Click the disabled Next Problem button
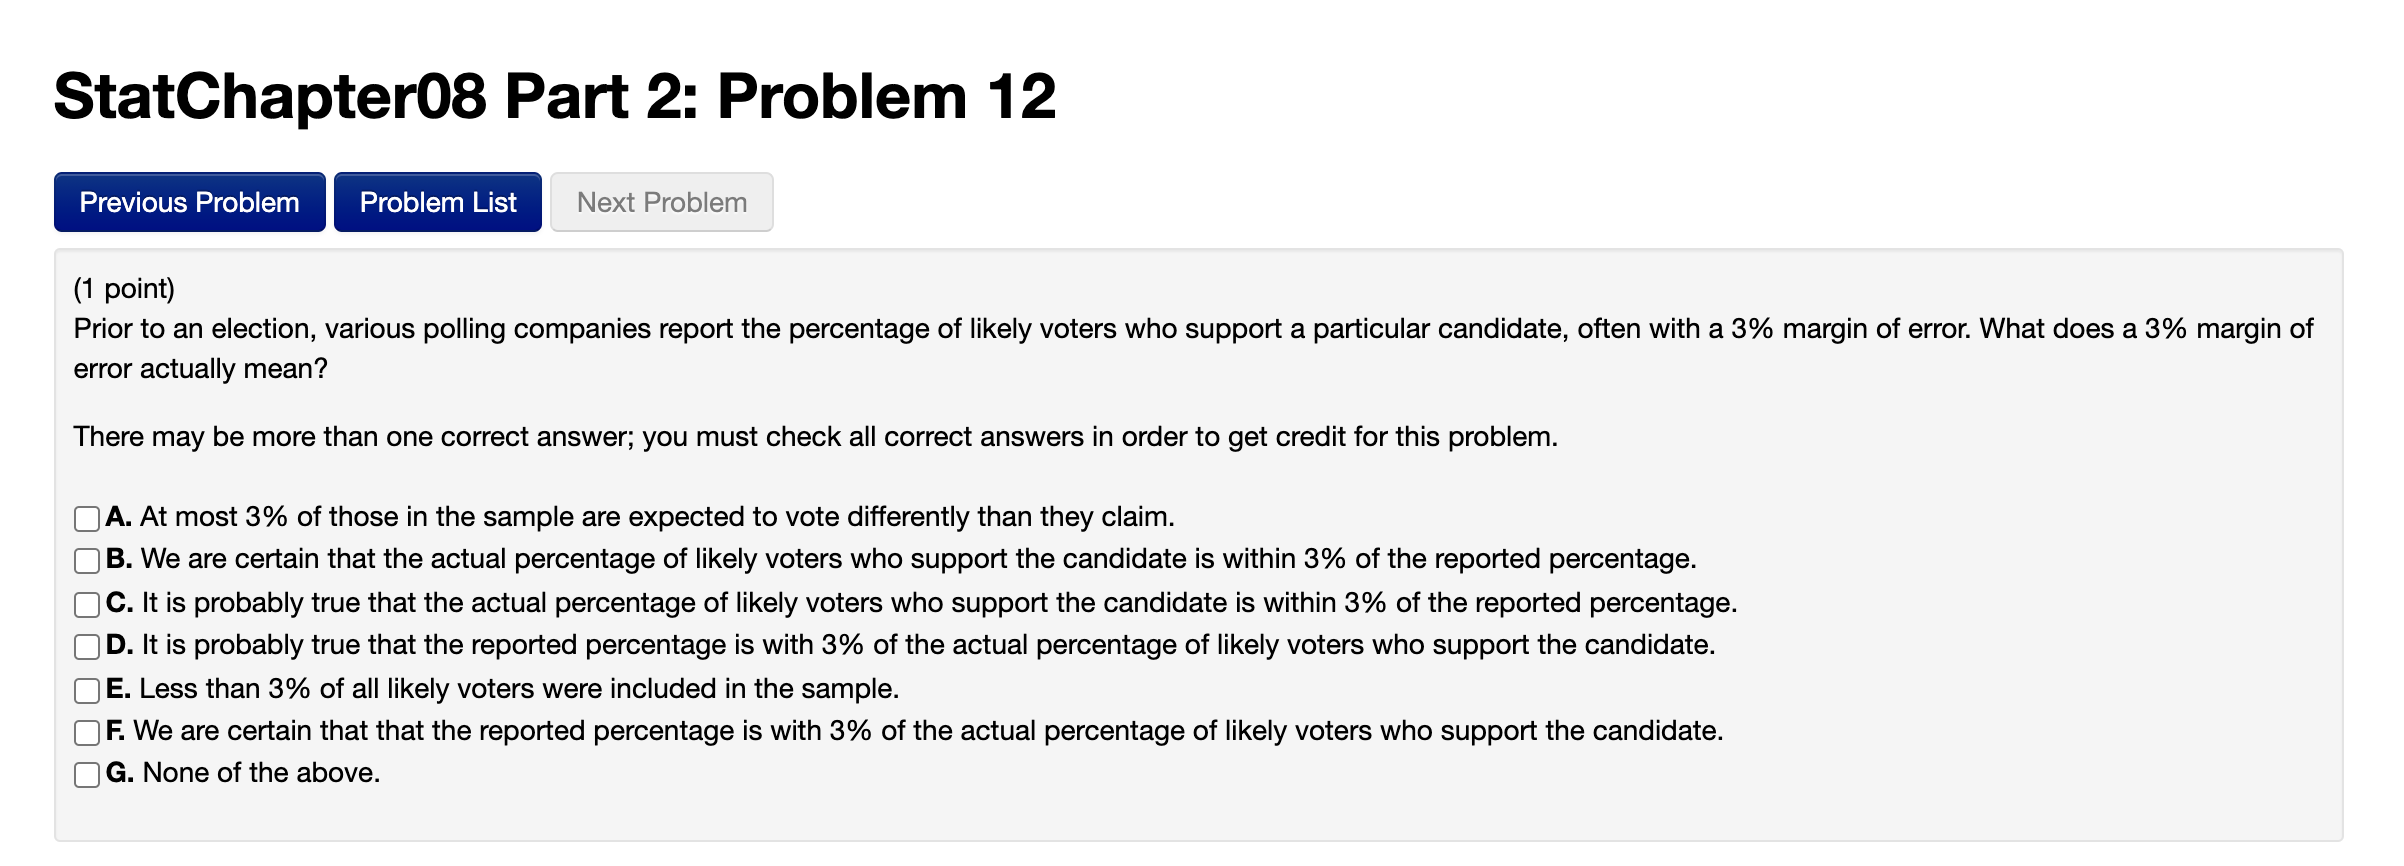This screenshot has height=866, width=2404. tap(660, 201)
